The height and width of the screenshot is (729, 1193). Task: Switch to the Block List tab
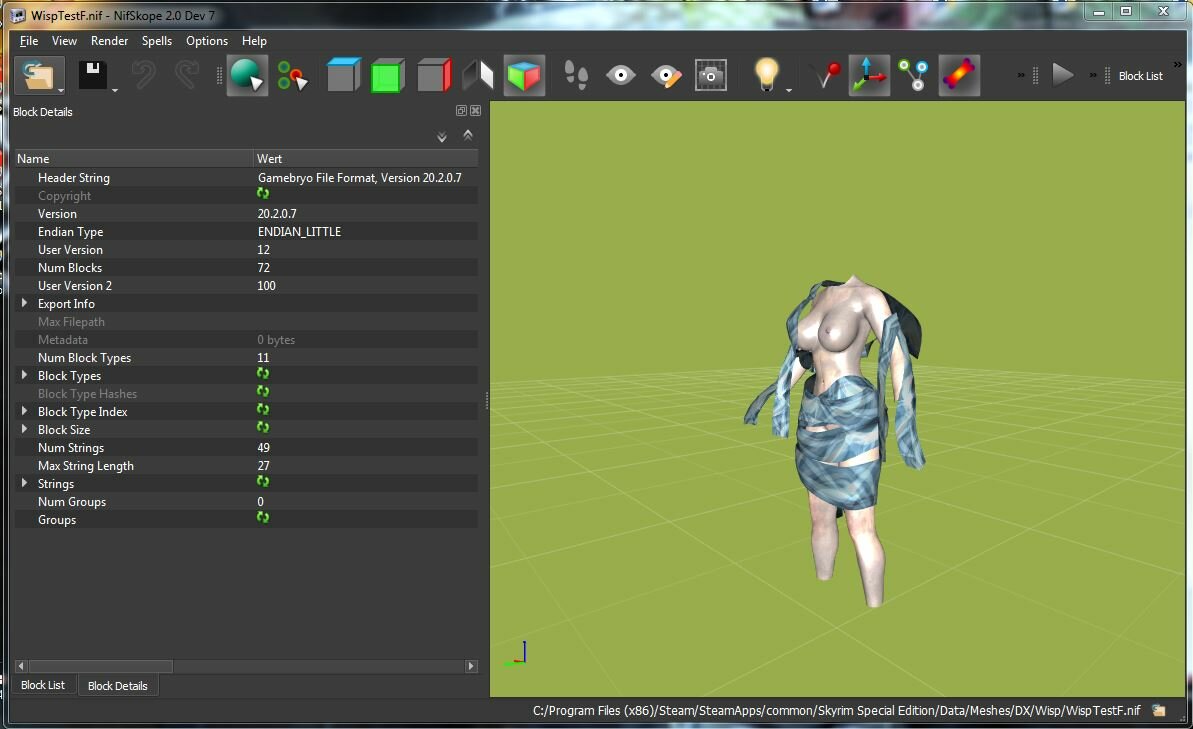43,685
